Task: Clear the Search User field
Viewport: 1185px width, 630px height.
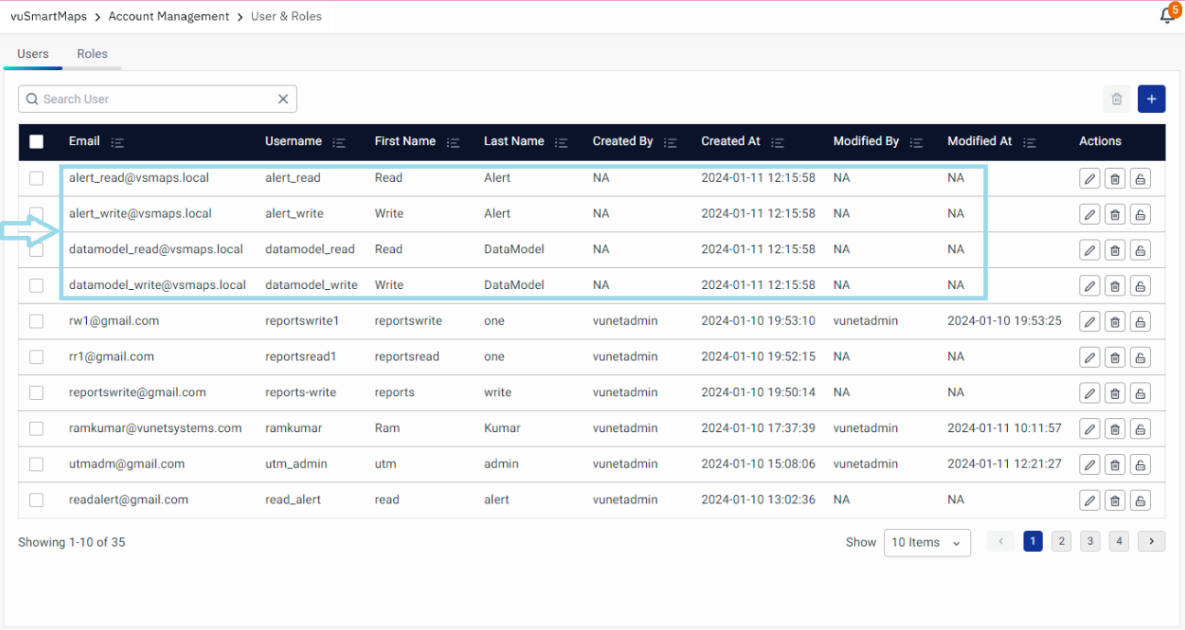Action: tap(283, 99)
